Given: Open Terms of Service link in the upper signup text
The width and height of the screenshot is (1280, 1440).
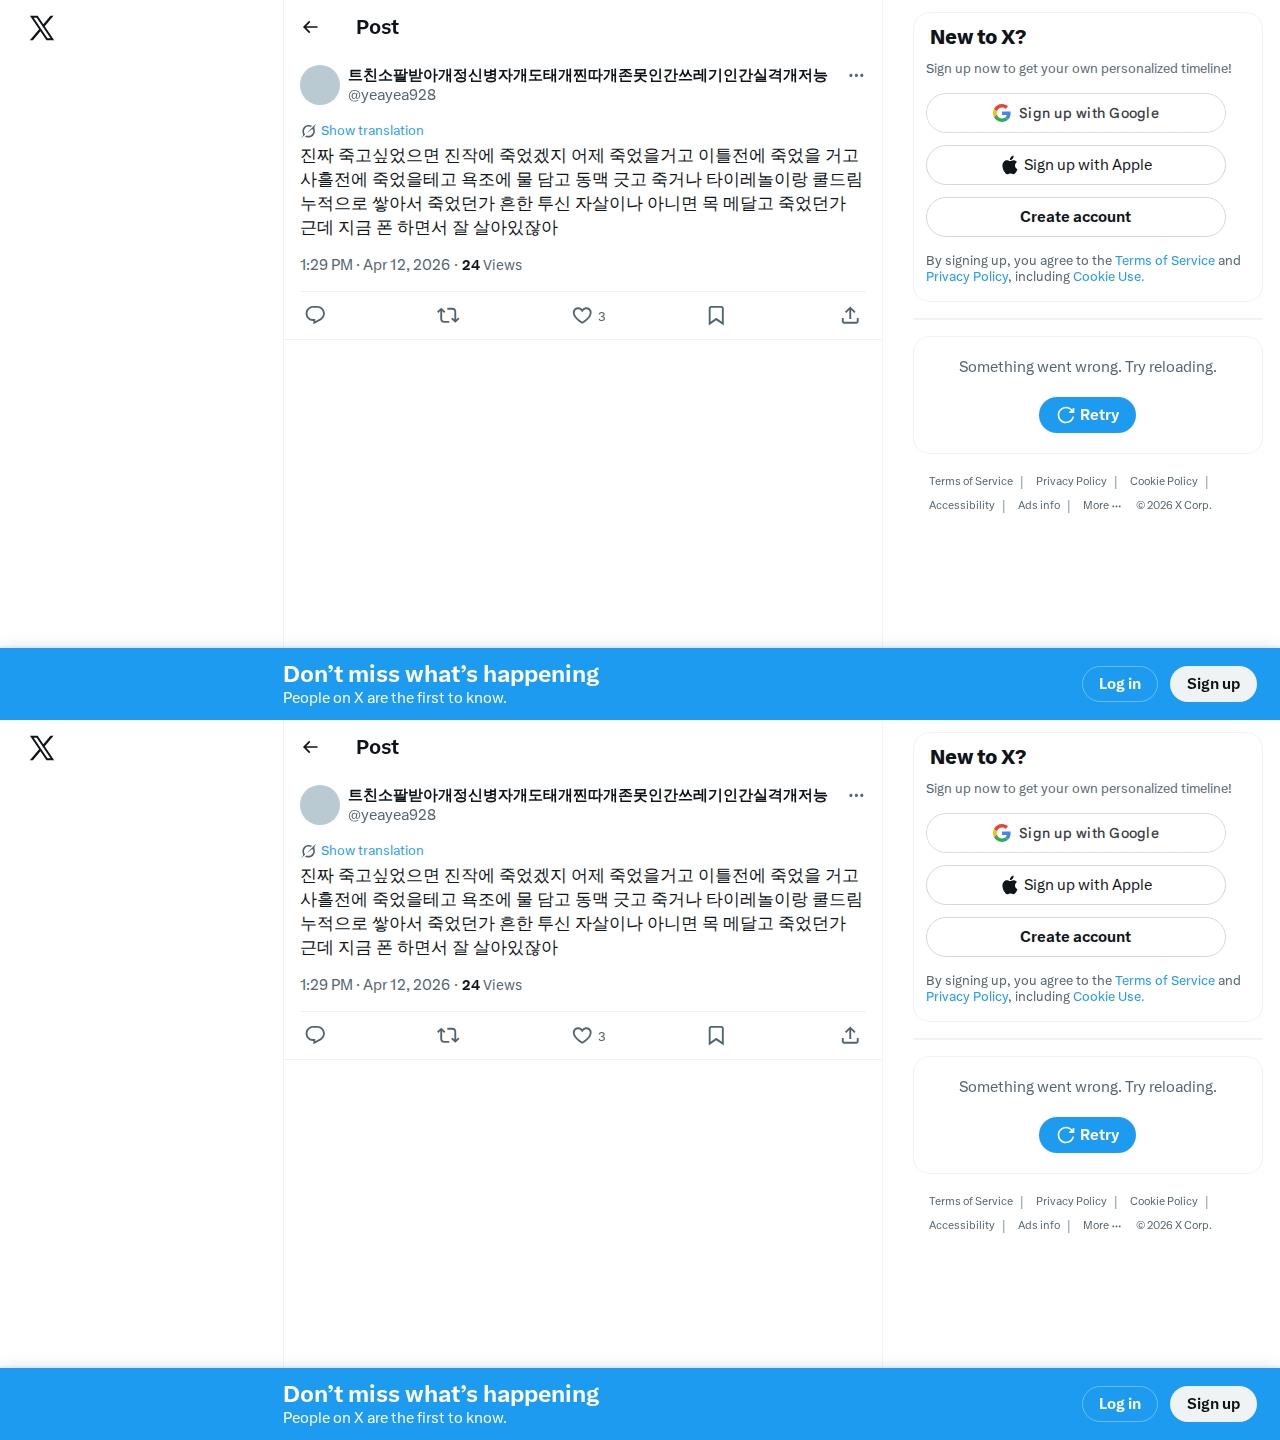Looking at the screenshot, I should (x=1165, y=260).
